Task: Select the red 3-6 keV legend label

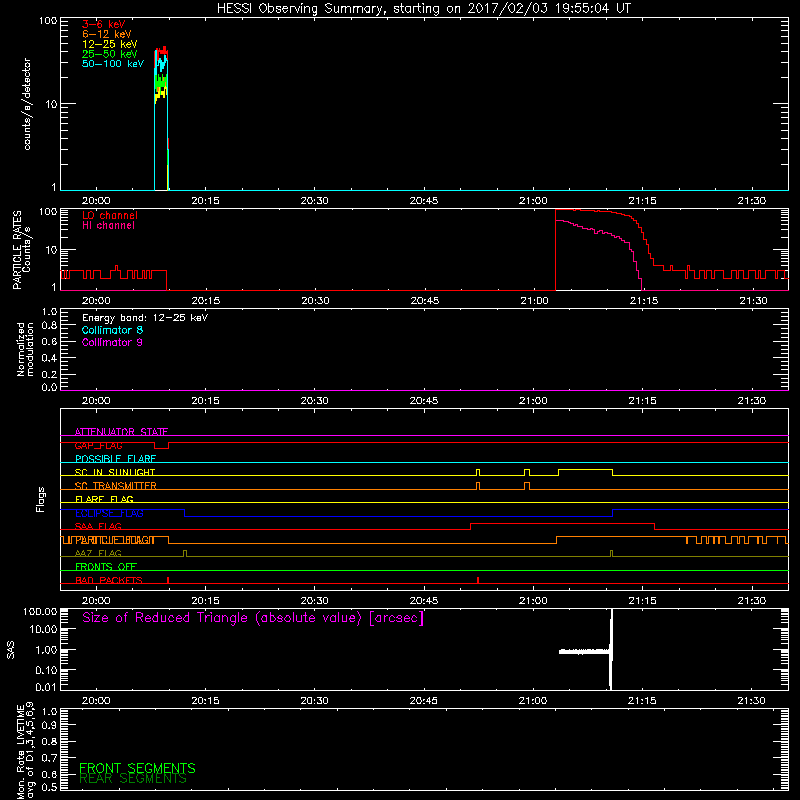Action: pyautogui.click(x=104, y=24)
